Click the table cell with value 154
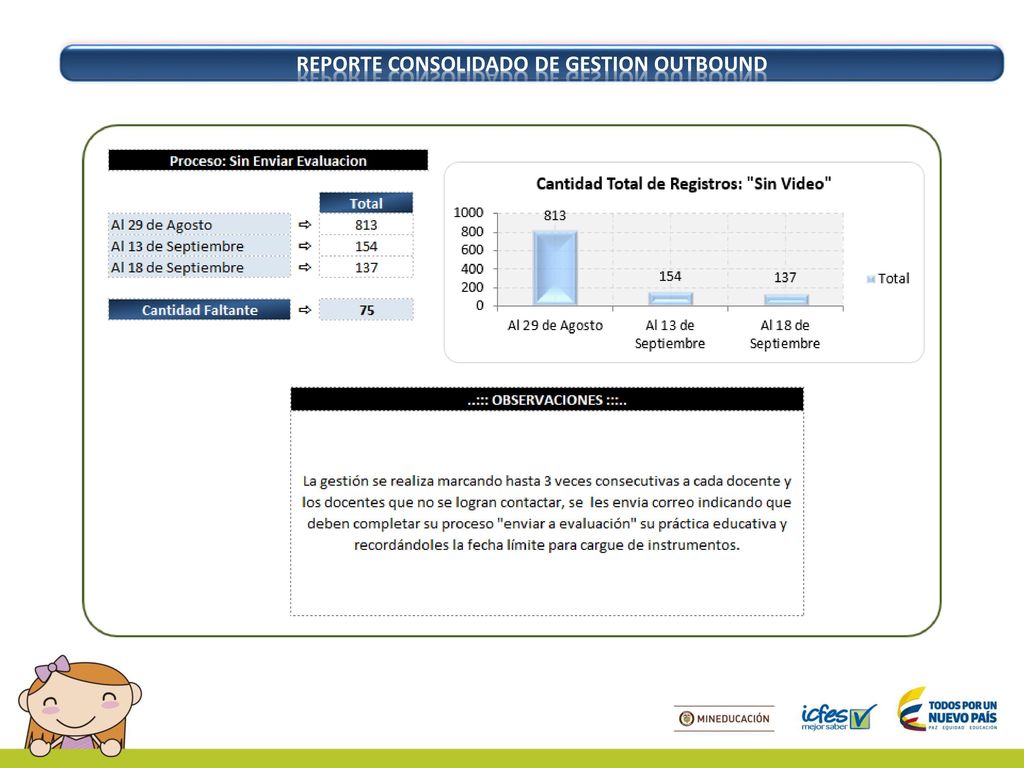The width and height of the screenshot is (1024, 768). [366, 246]
